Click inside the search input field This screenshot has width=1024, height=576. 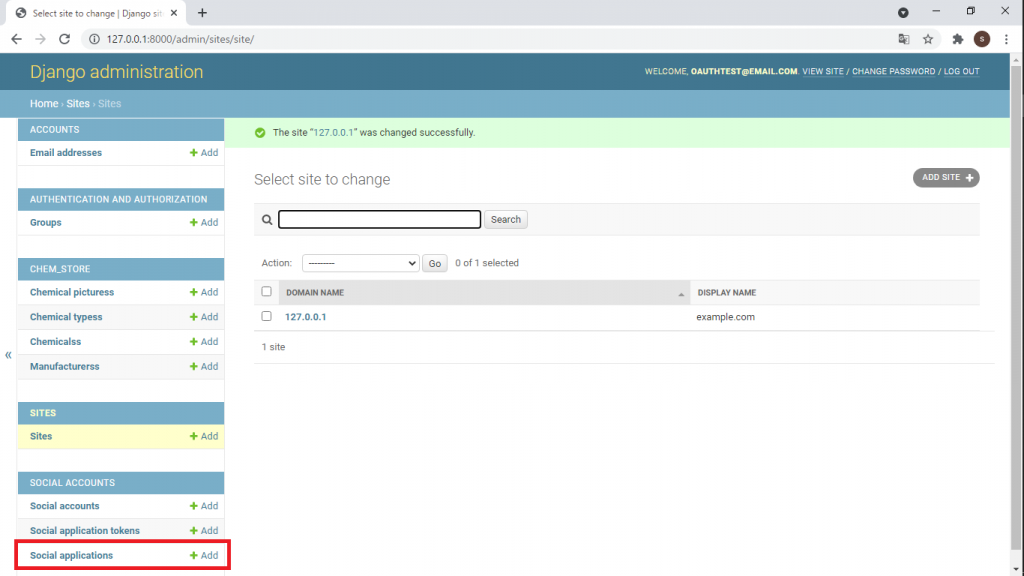pos(379,219)
